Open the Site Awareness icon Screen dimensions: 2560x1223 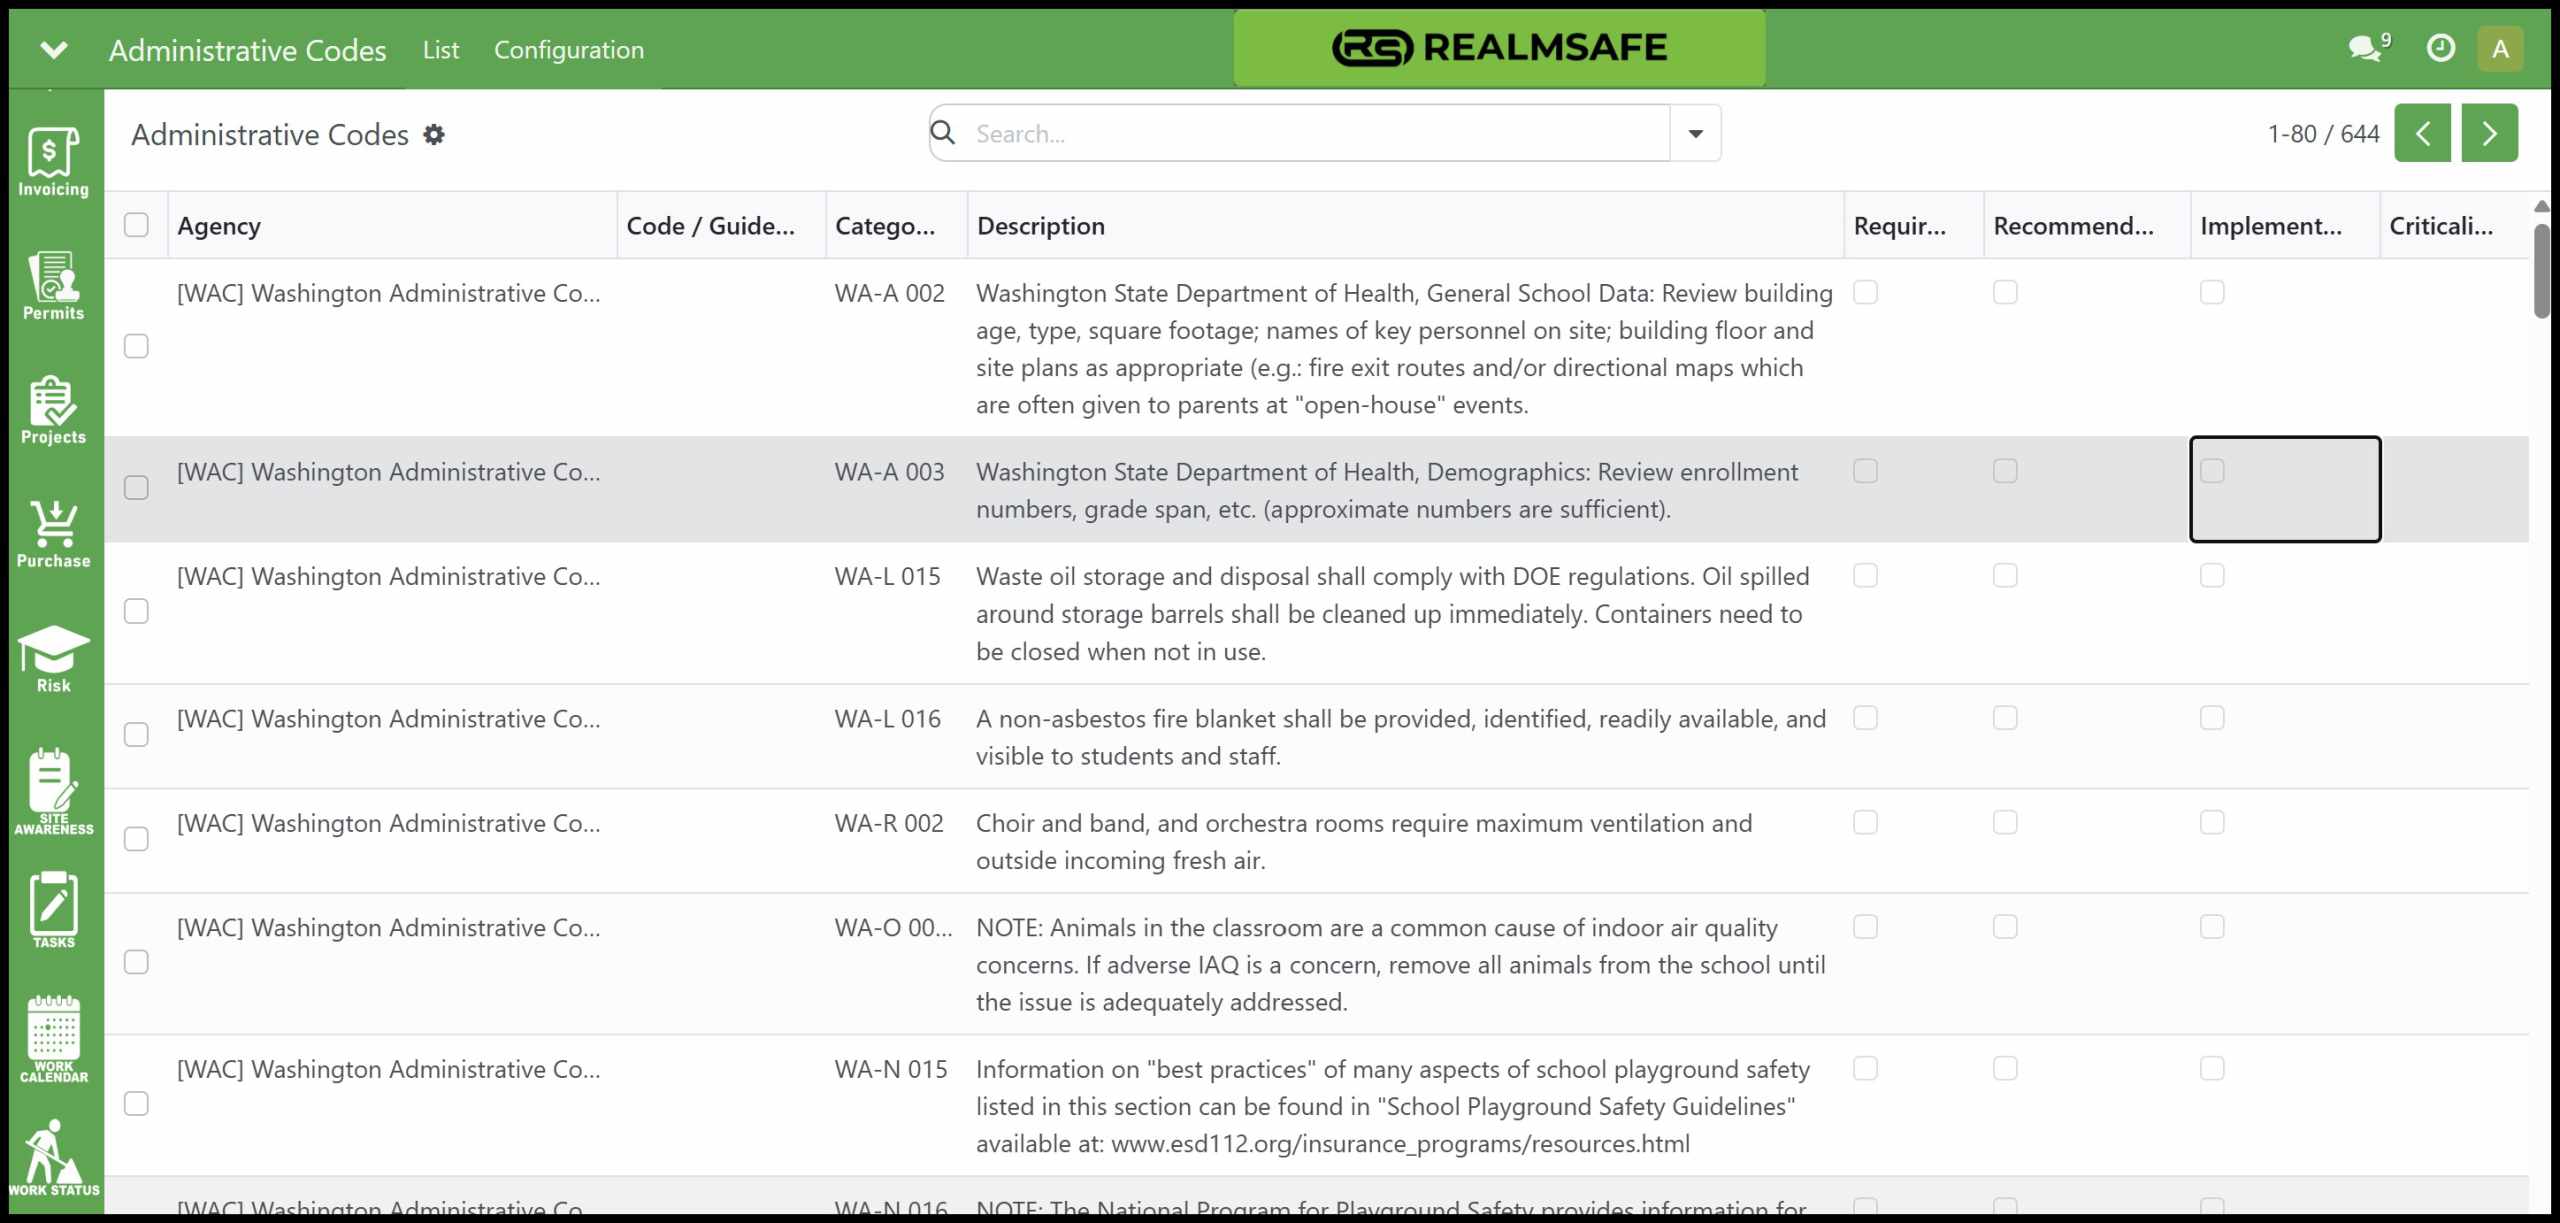pyautogui.click(x=53, y=791)
